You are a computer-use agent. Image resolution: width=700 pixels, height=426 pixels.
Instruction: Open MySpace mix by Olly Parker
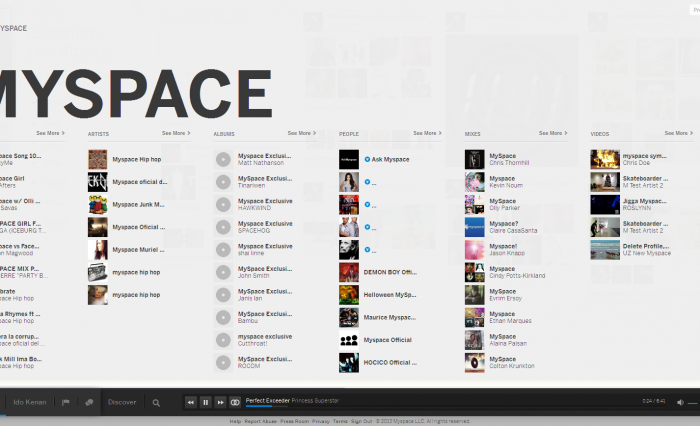click(x=475, y=205)
